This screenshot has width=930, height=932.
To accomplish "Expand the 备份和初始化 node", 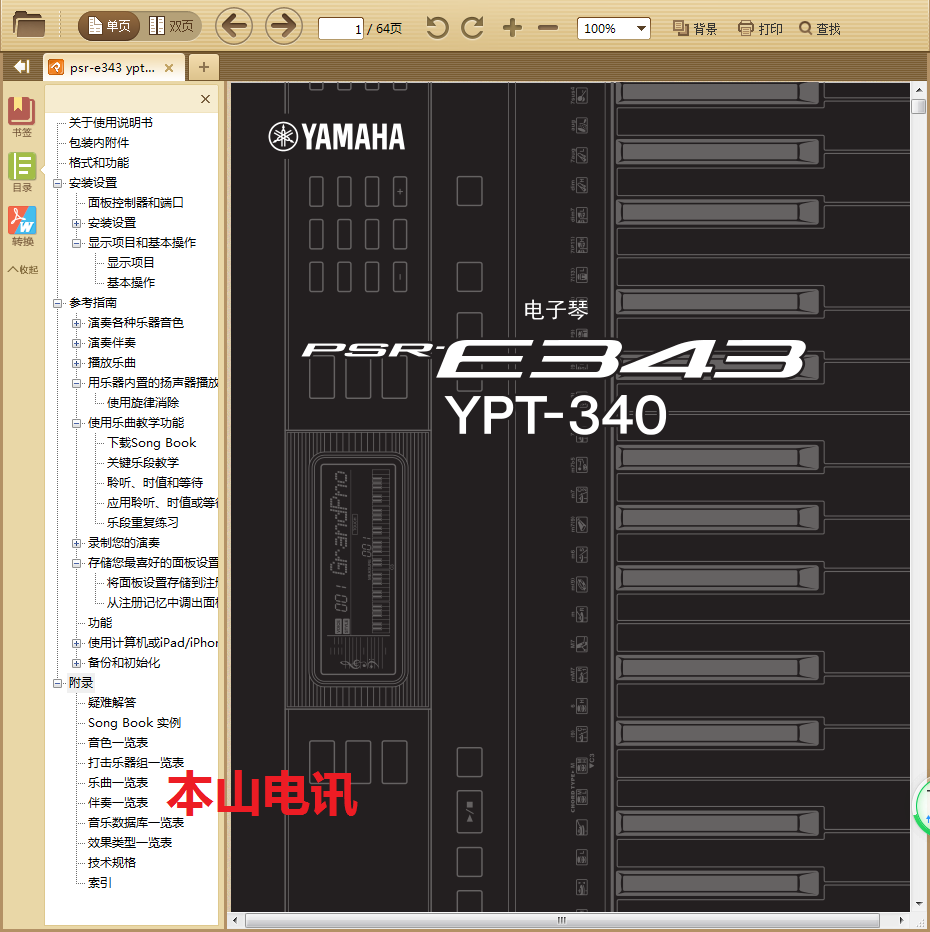I will tap(77, 663).
